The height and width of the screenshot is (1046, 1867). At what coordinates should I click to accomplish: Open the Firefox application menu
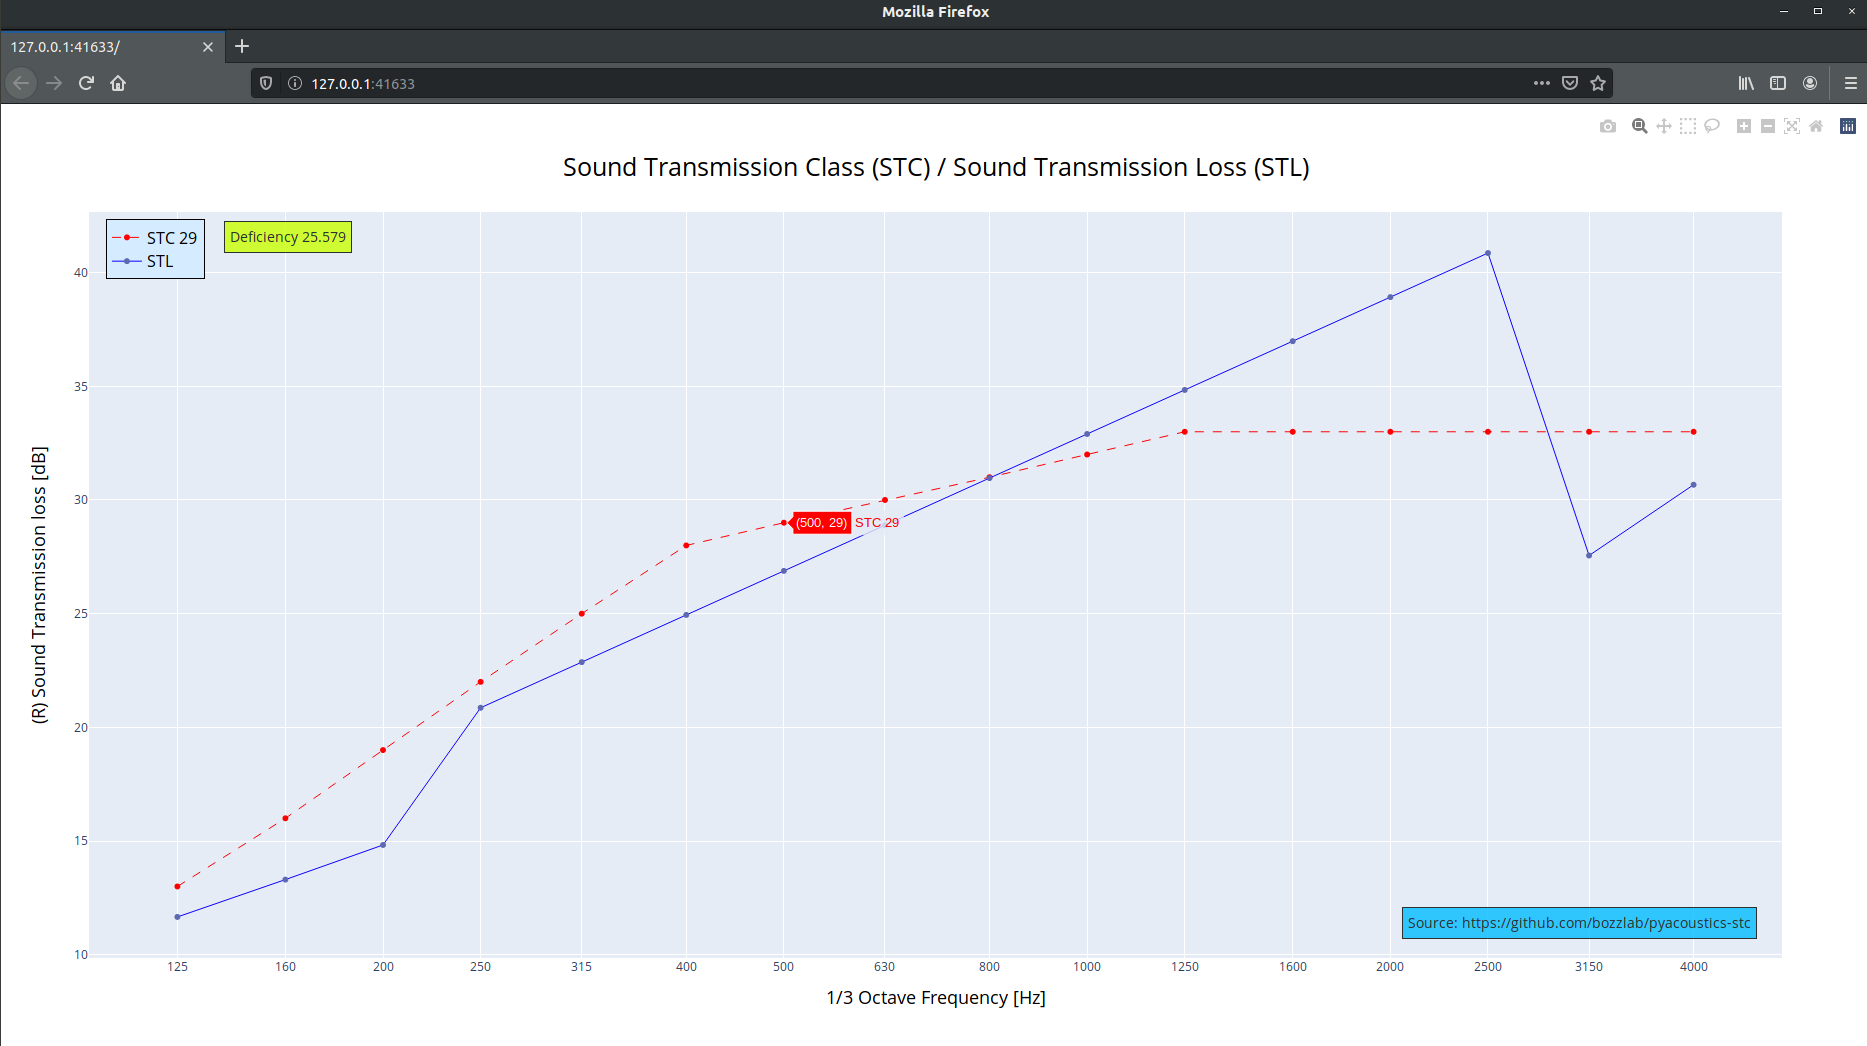pos(1849,82)
